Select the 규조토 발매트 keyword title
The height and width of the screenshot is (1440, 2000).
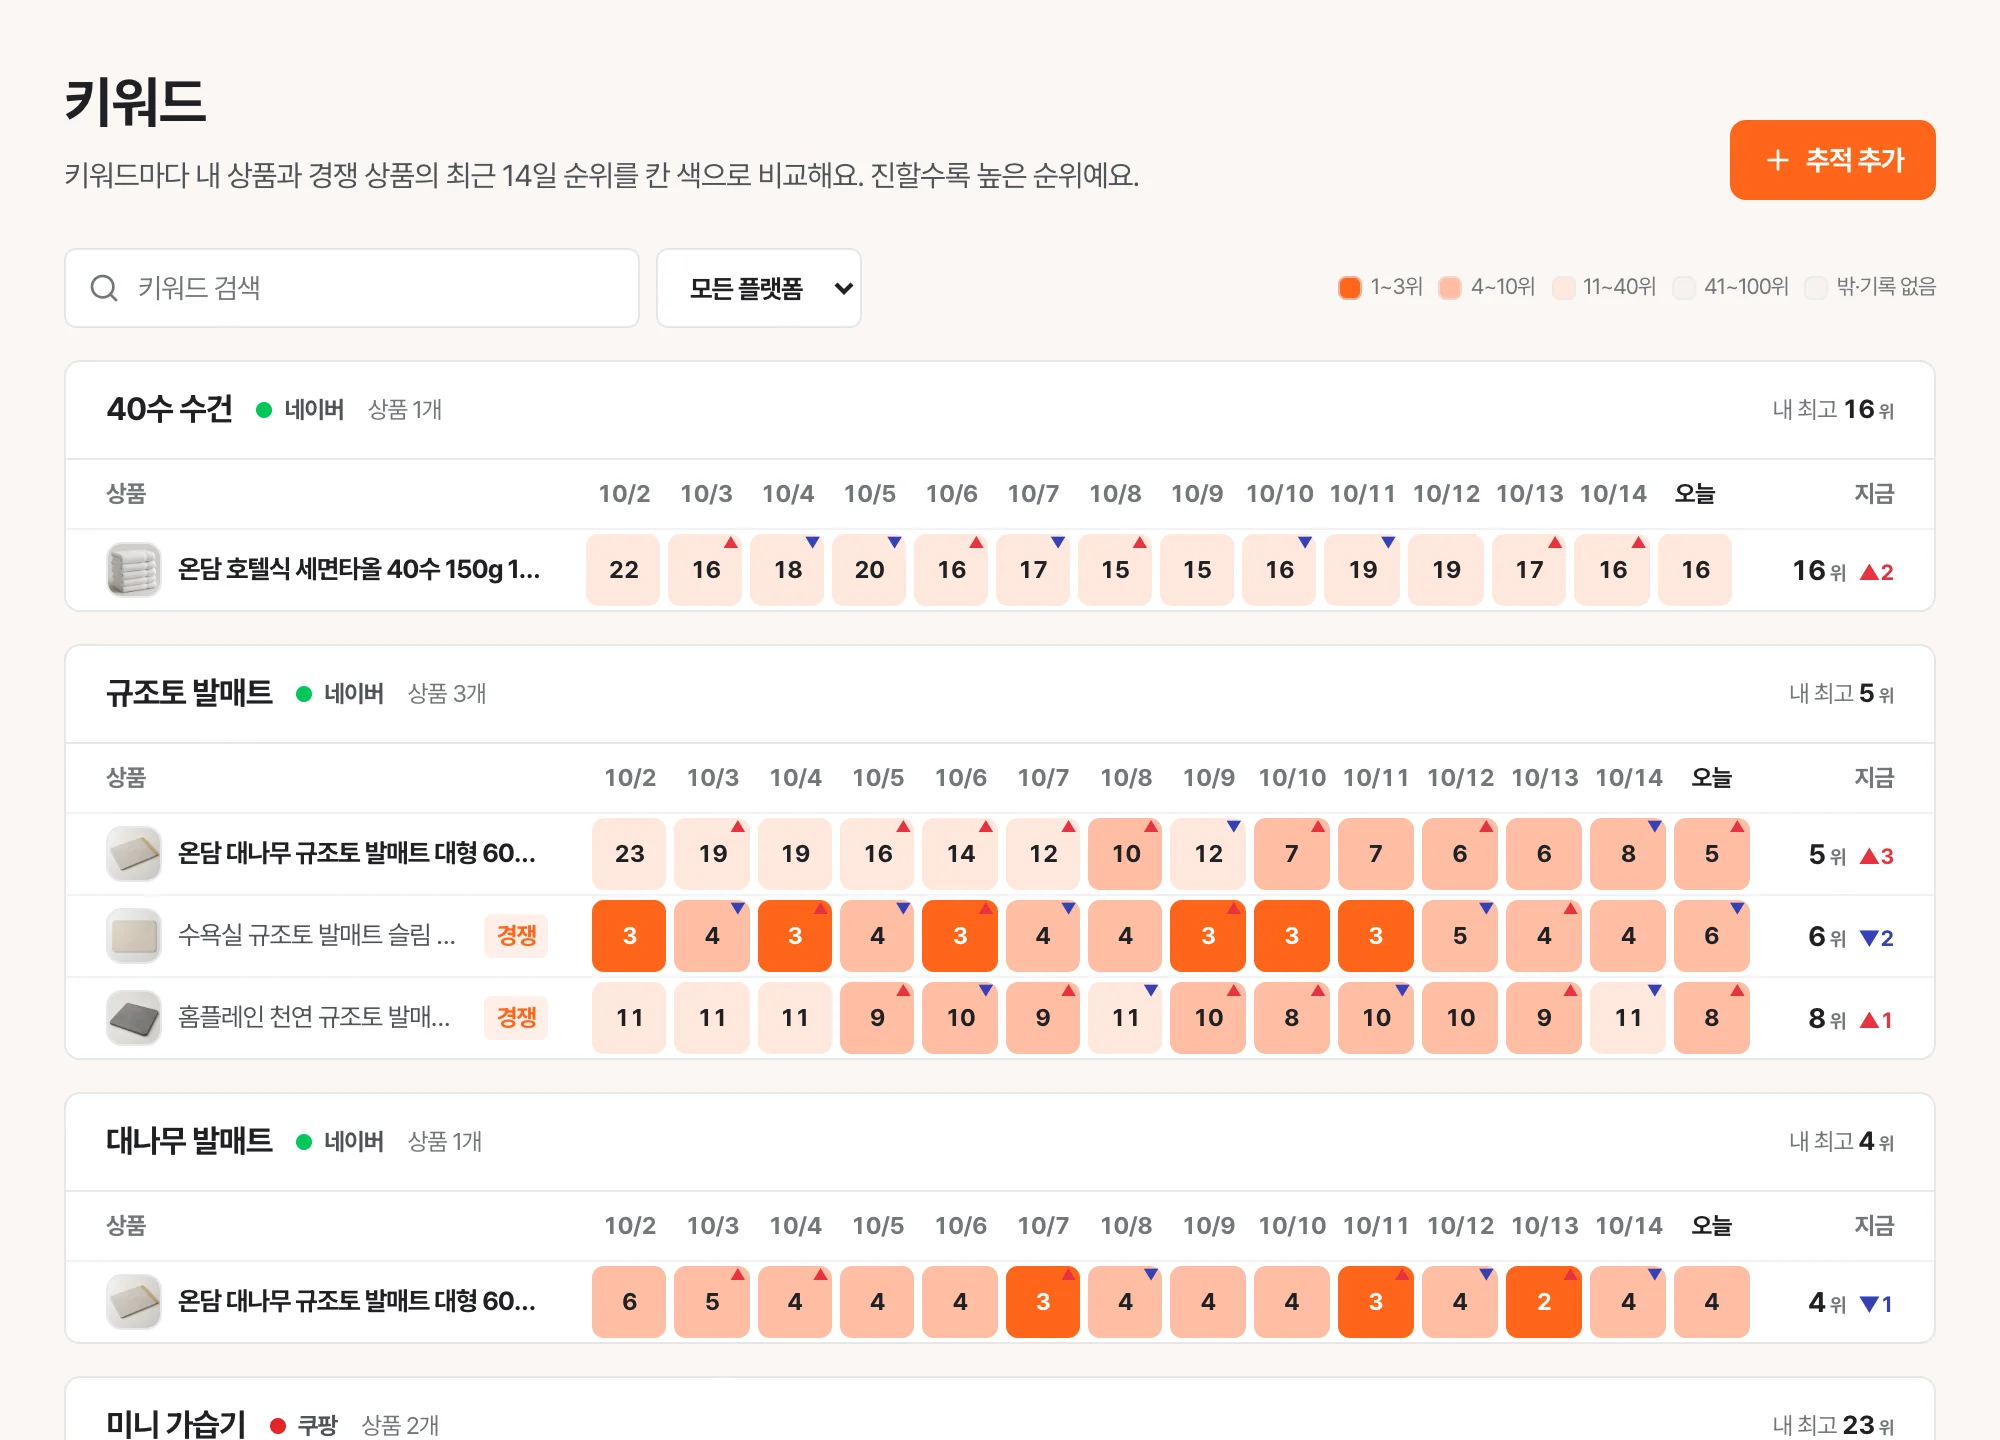(190, 693)
